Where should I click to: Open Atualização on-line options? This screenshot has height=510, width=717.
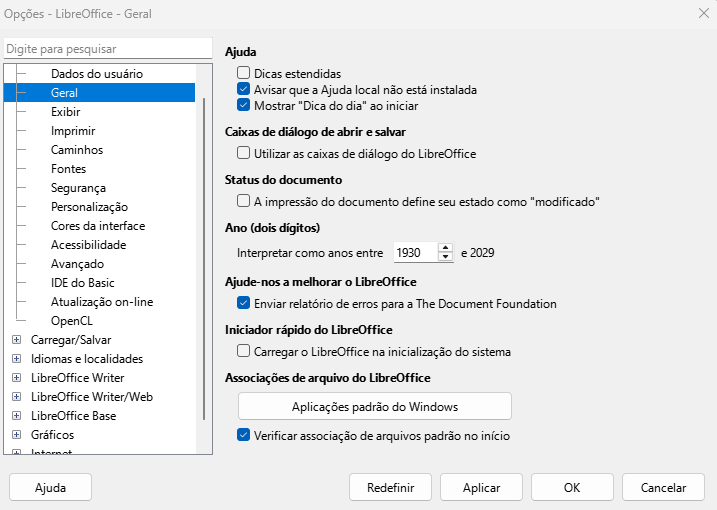102,302
